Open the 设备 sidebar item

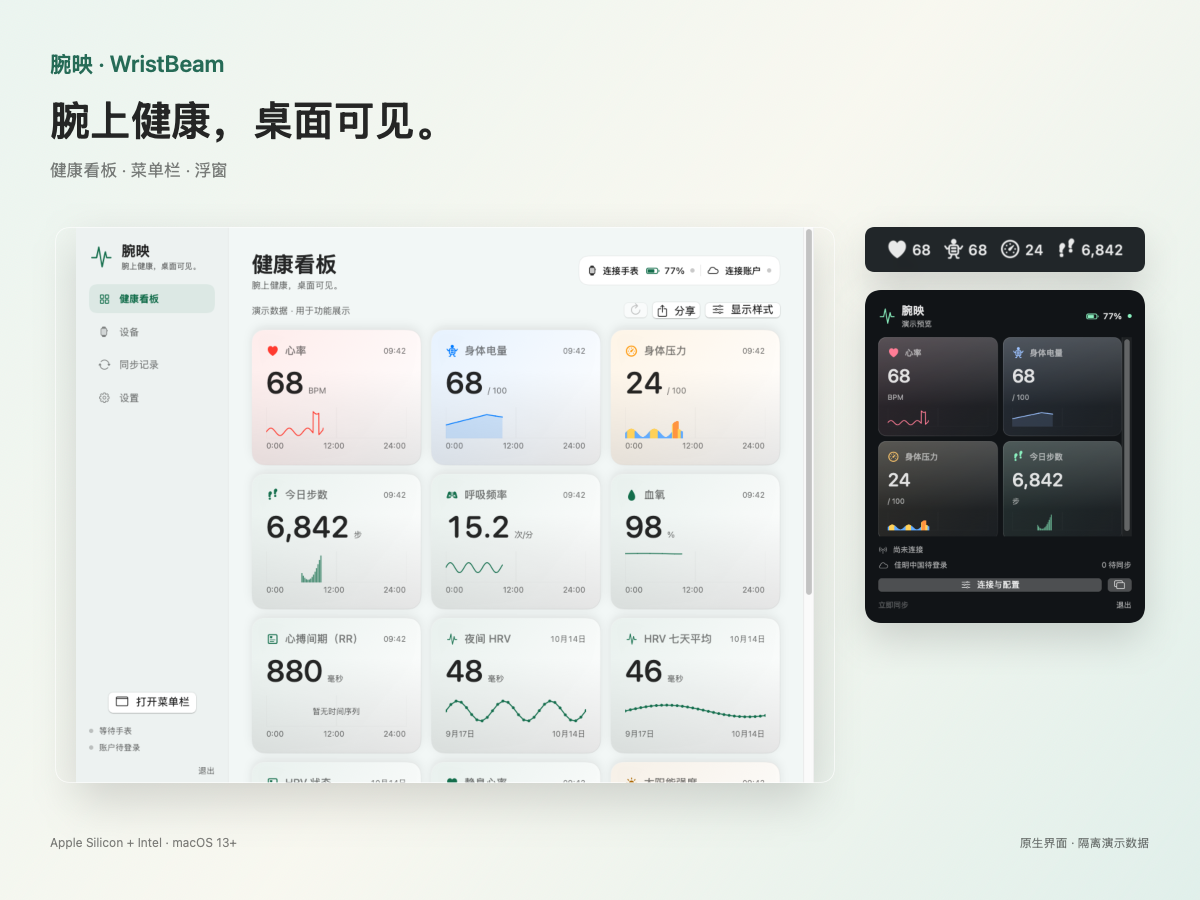click(x=152, y=332)
